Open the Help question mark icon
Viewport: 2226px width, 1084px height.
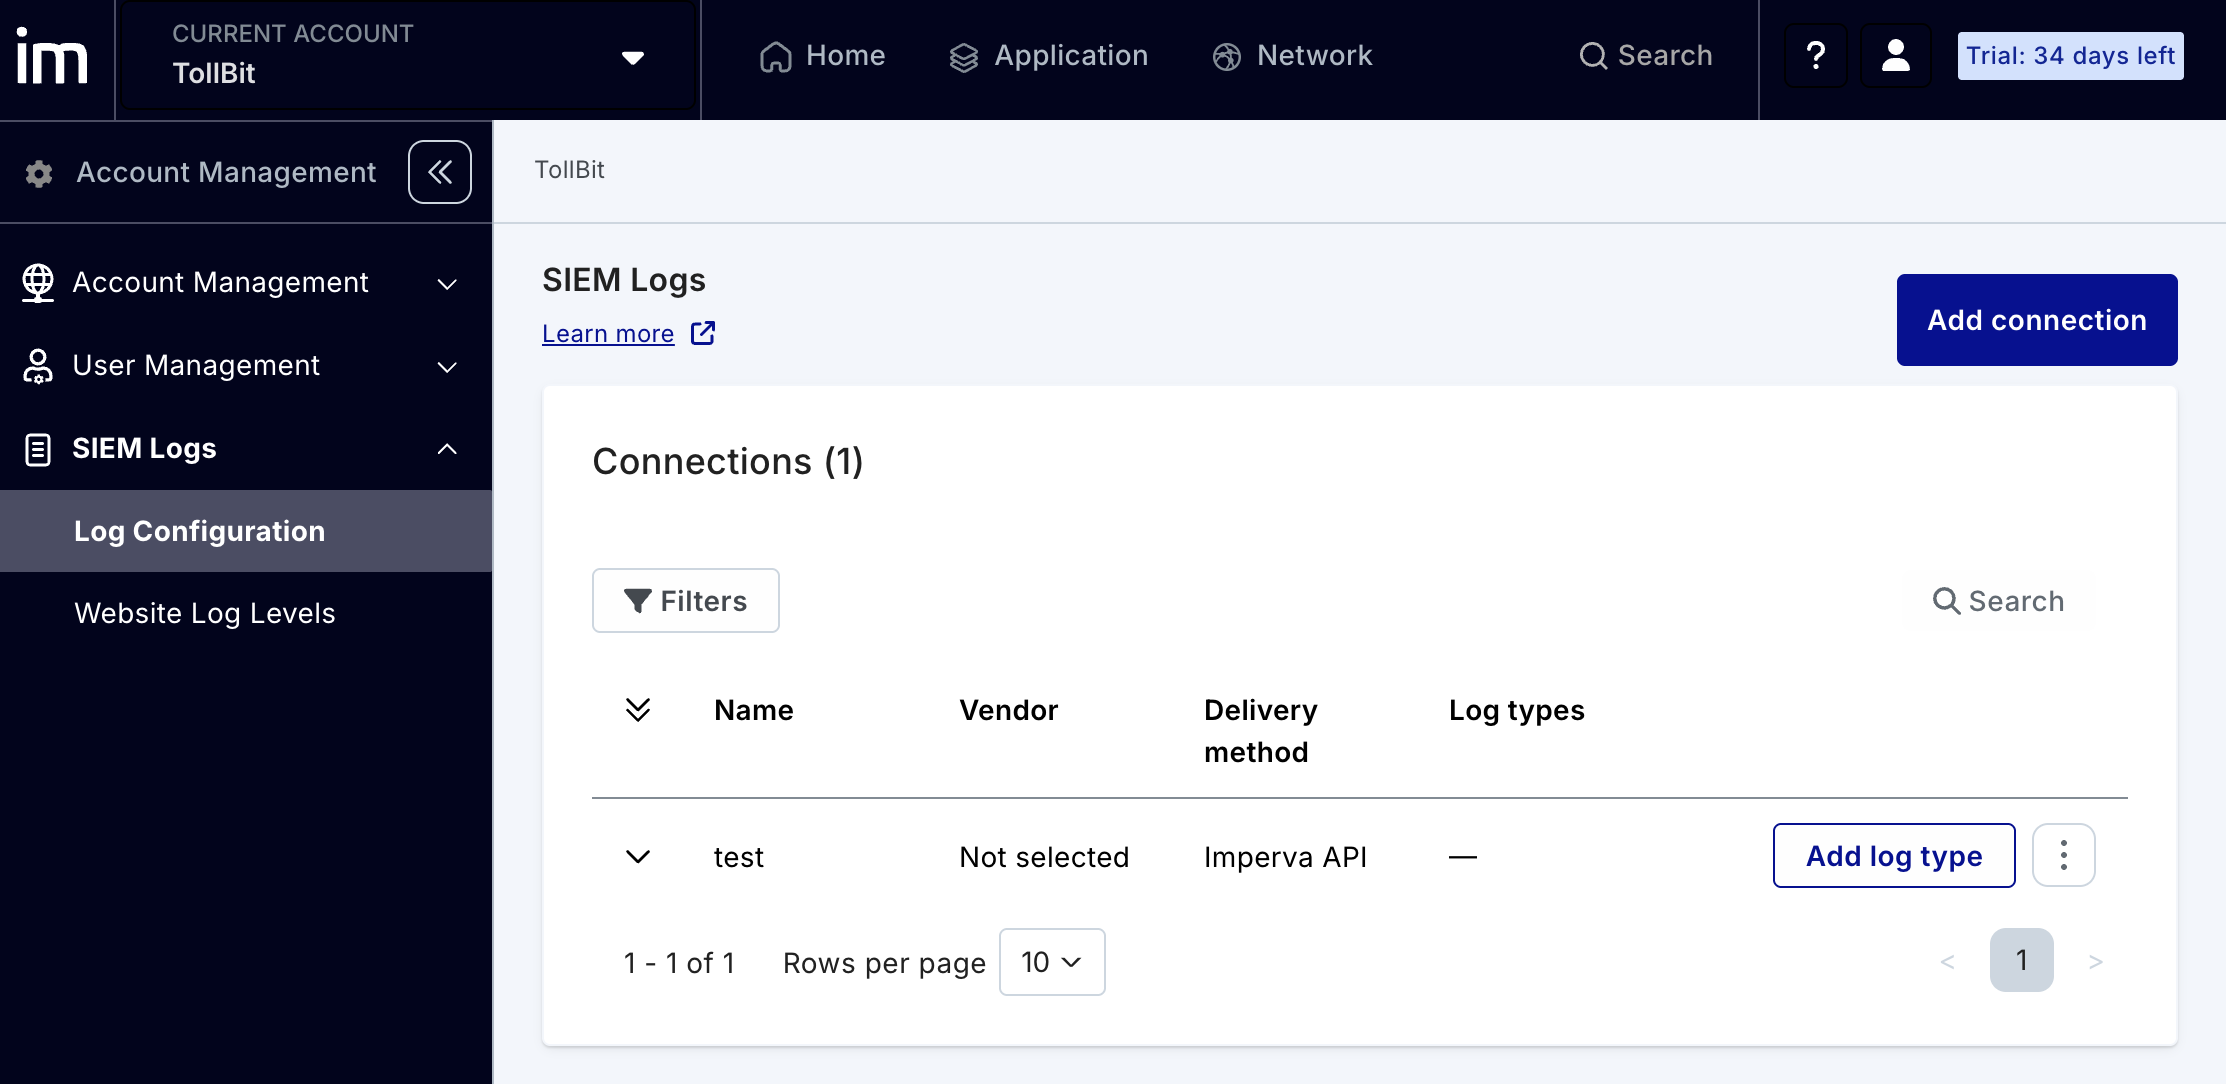coord(1815,56)
